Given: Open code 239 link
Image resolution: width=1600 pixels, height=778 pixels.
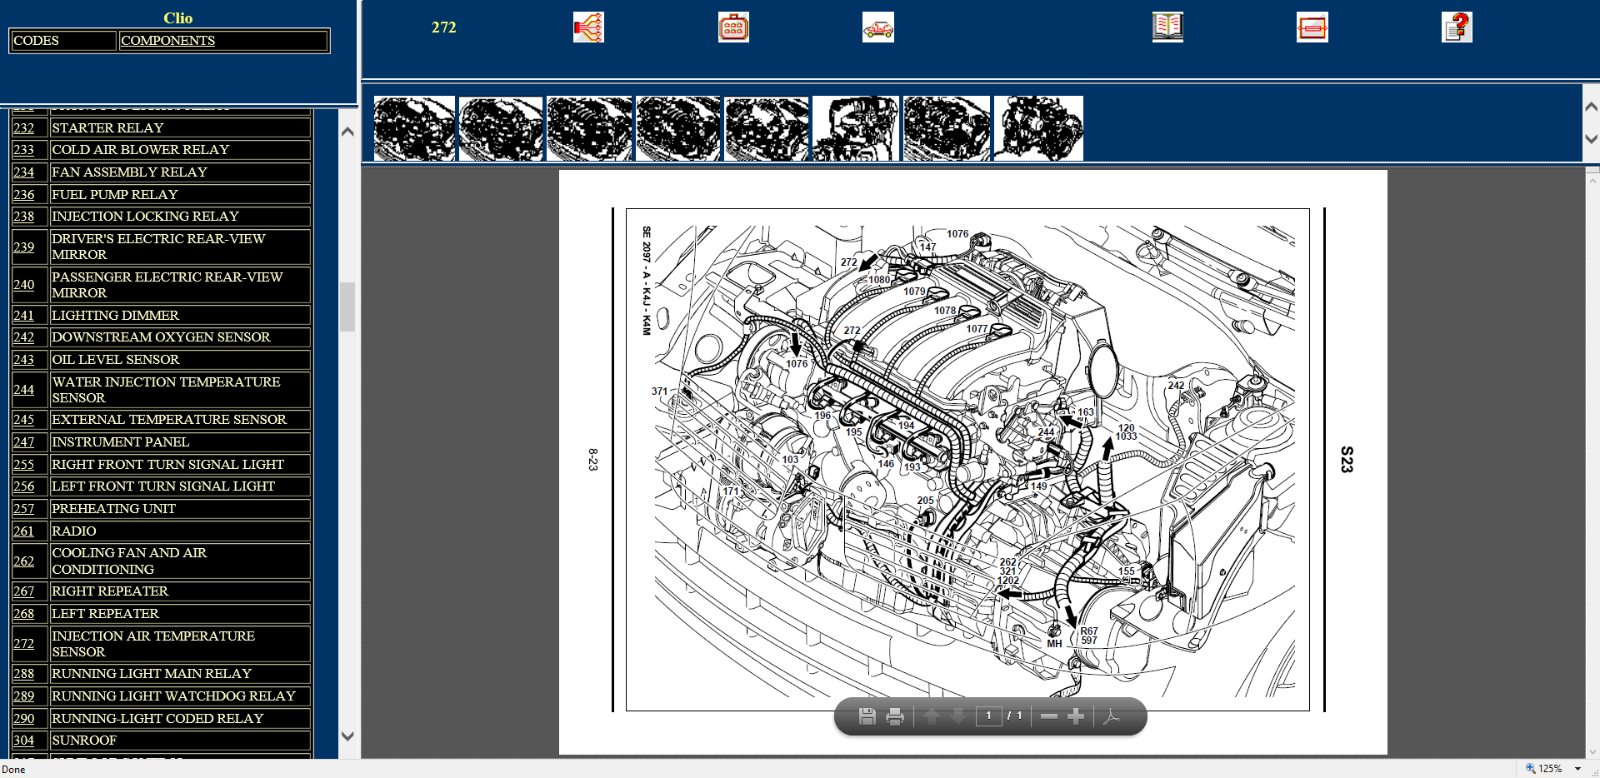Looking at the screenshot, I should pos(23,247).
